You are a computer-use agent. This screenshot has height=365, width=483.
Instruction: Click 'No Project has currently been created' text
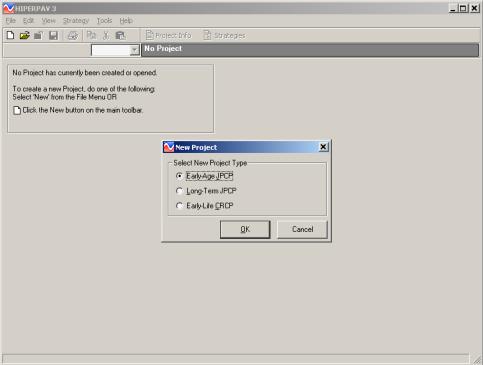click(85, 73)
